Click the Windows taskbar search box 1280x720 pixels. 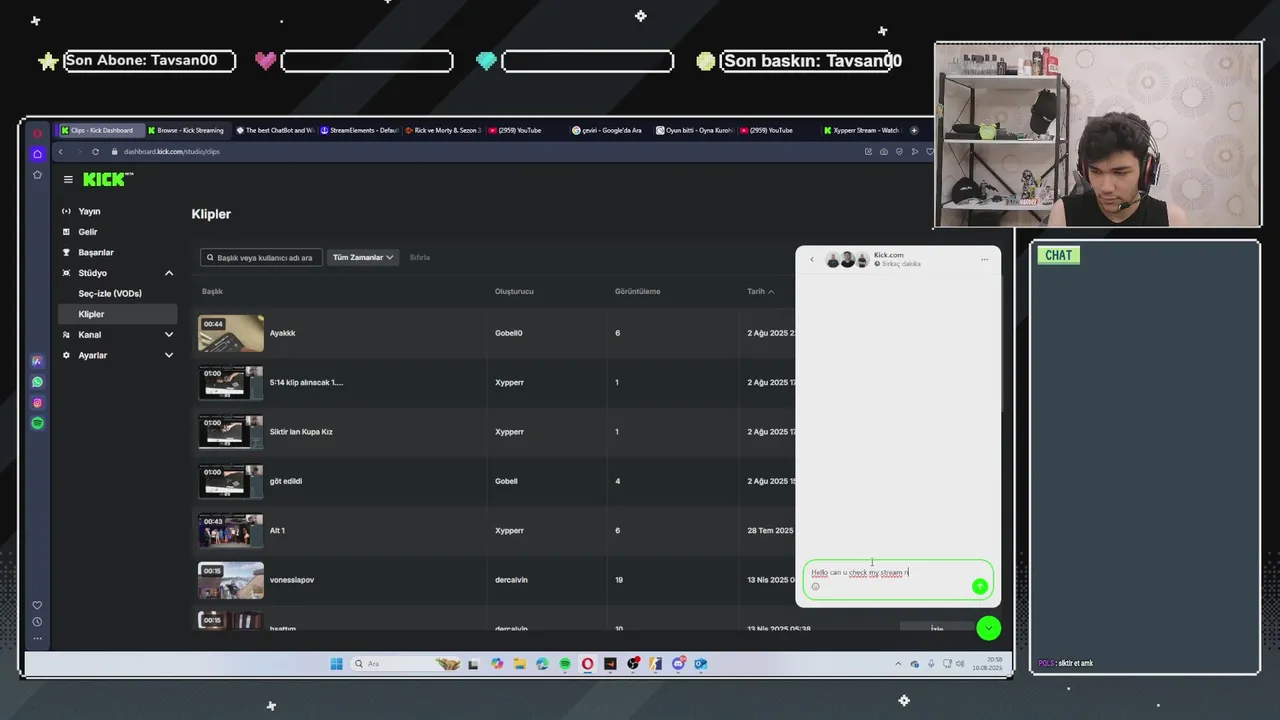(x=407, y=664)
